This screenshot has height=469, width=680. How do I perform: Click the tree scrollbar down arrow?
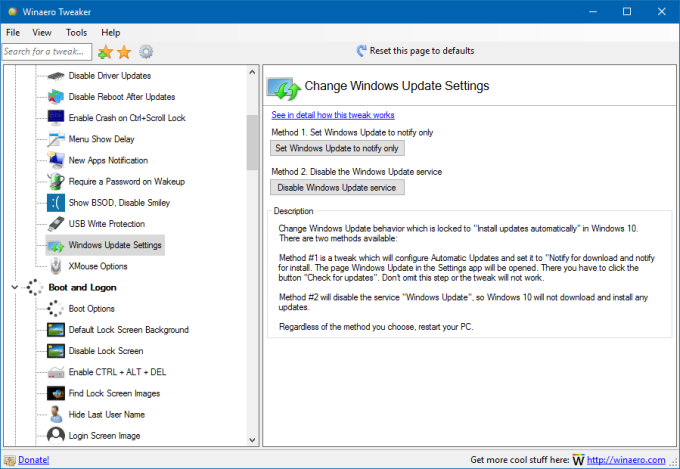tap(252, 439)
